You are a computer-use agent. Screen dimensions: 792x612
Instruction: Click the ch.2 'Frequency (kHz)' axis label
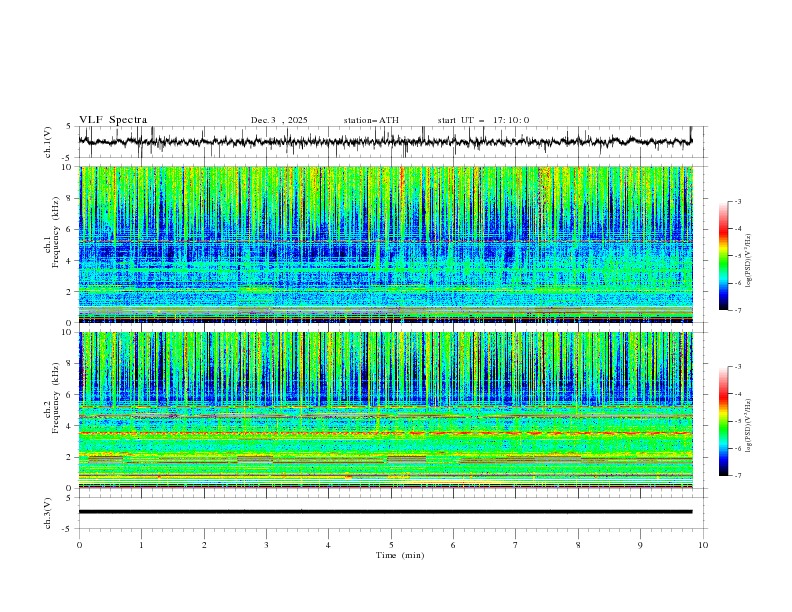(x=56, y=398)
